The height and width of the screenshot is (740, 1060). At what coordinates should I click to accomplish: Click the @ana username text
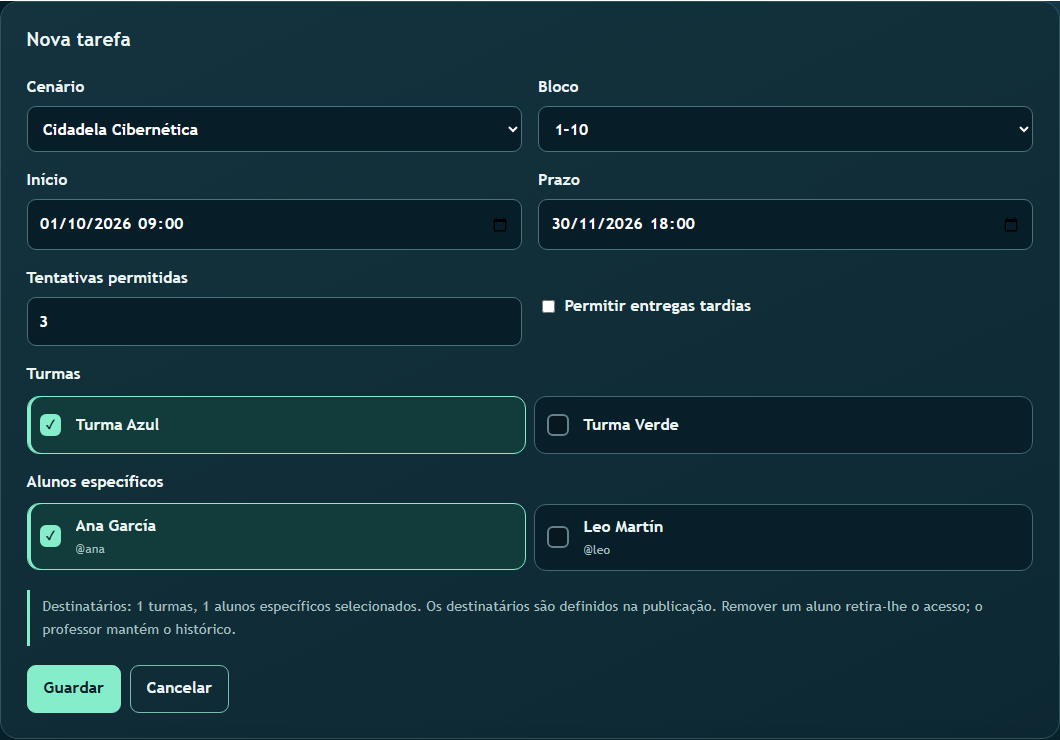point(90,549)
